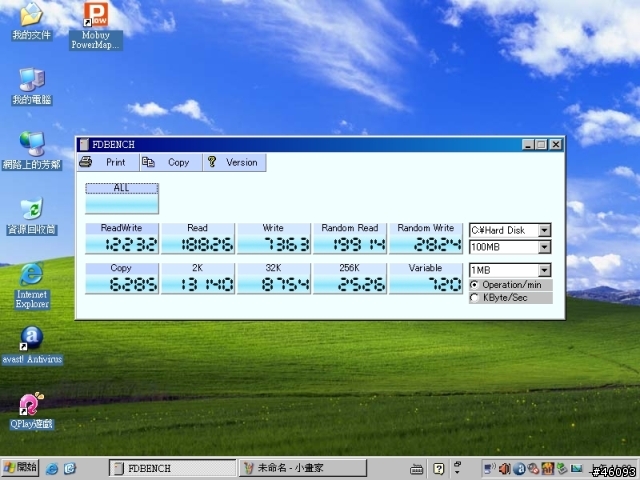The image size is (640, 480).
Task: Switch to 未命名 - 小畫家 taskbar window
Action: pos(303,468)
